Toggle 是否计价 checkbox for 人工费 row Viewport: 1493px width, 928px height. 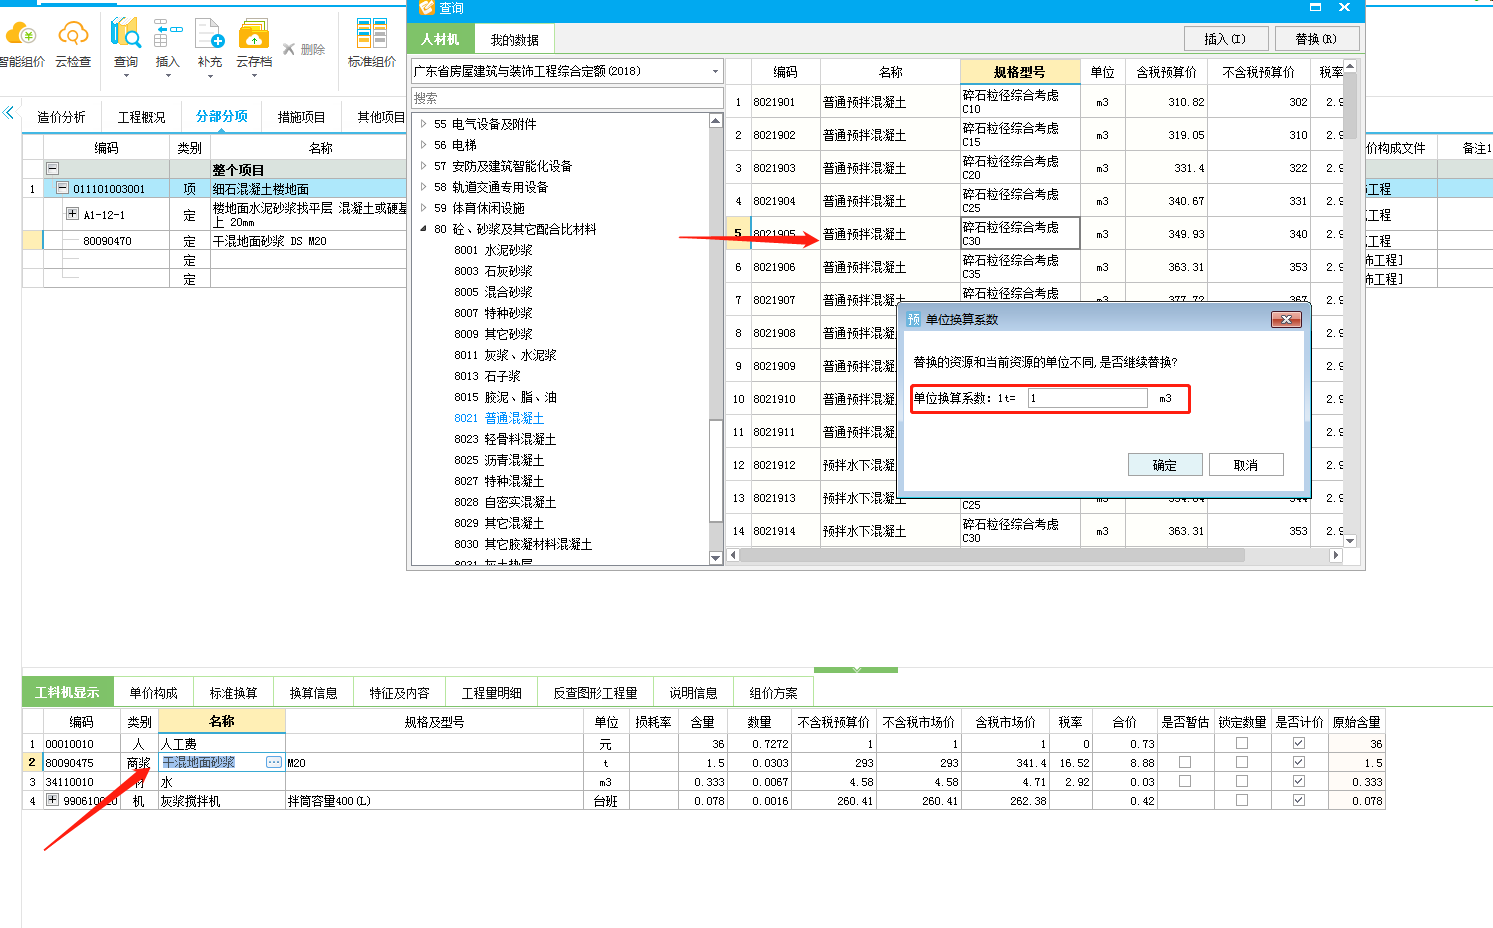point(1299,743)
